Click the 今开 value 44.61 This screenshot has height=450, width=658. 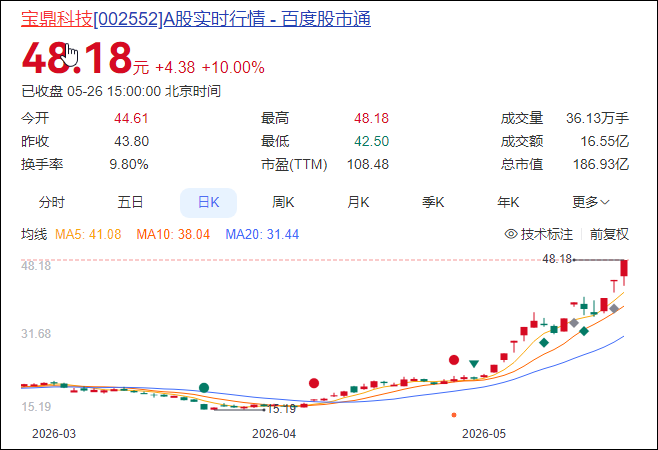131,118
